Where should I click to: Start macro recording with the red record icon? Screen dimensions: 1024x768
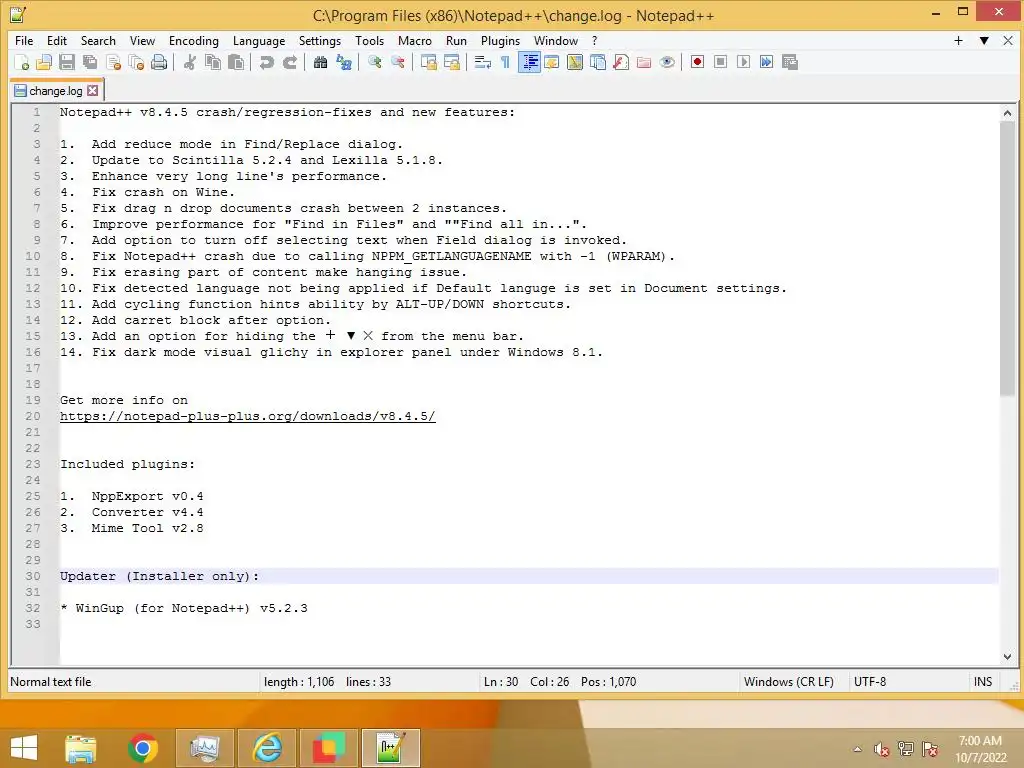(697, 62)
